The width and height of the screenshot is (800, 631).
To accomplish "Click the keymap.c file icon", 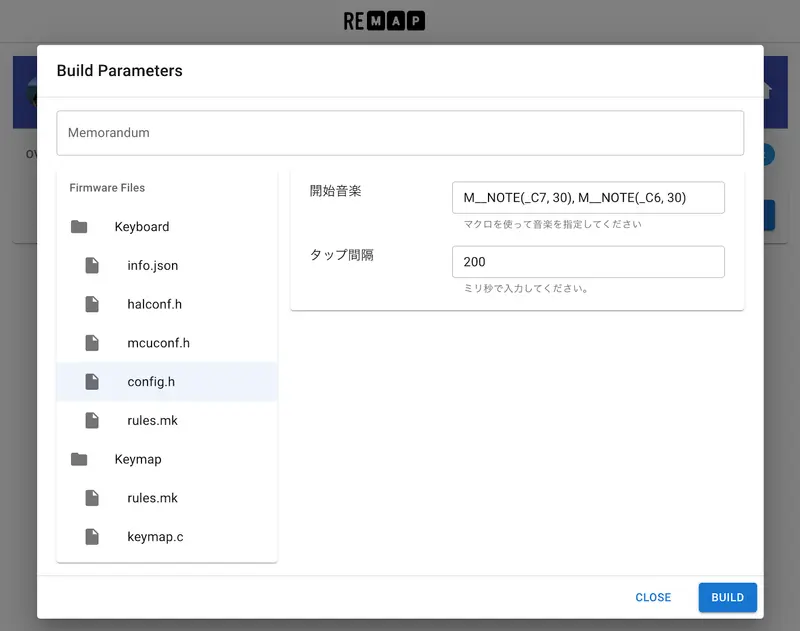I will pos(92,537).
